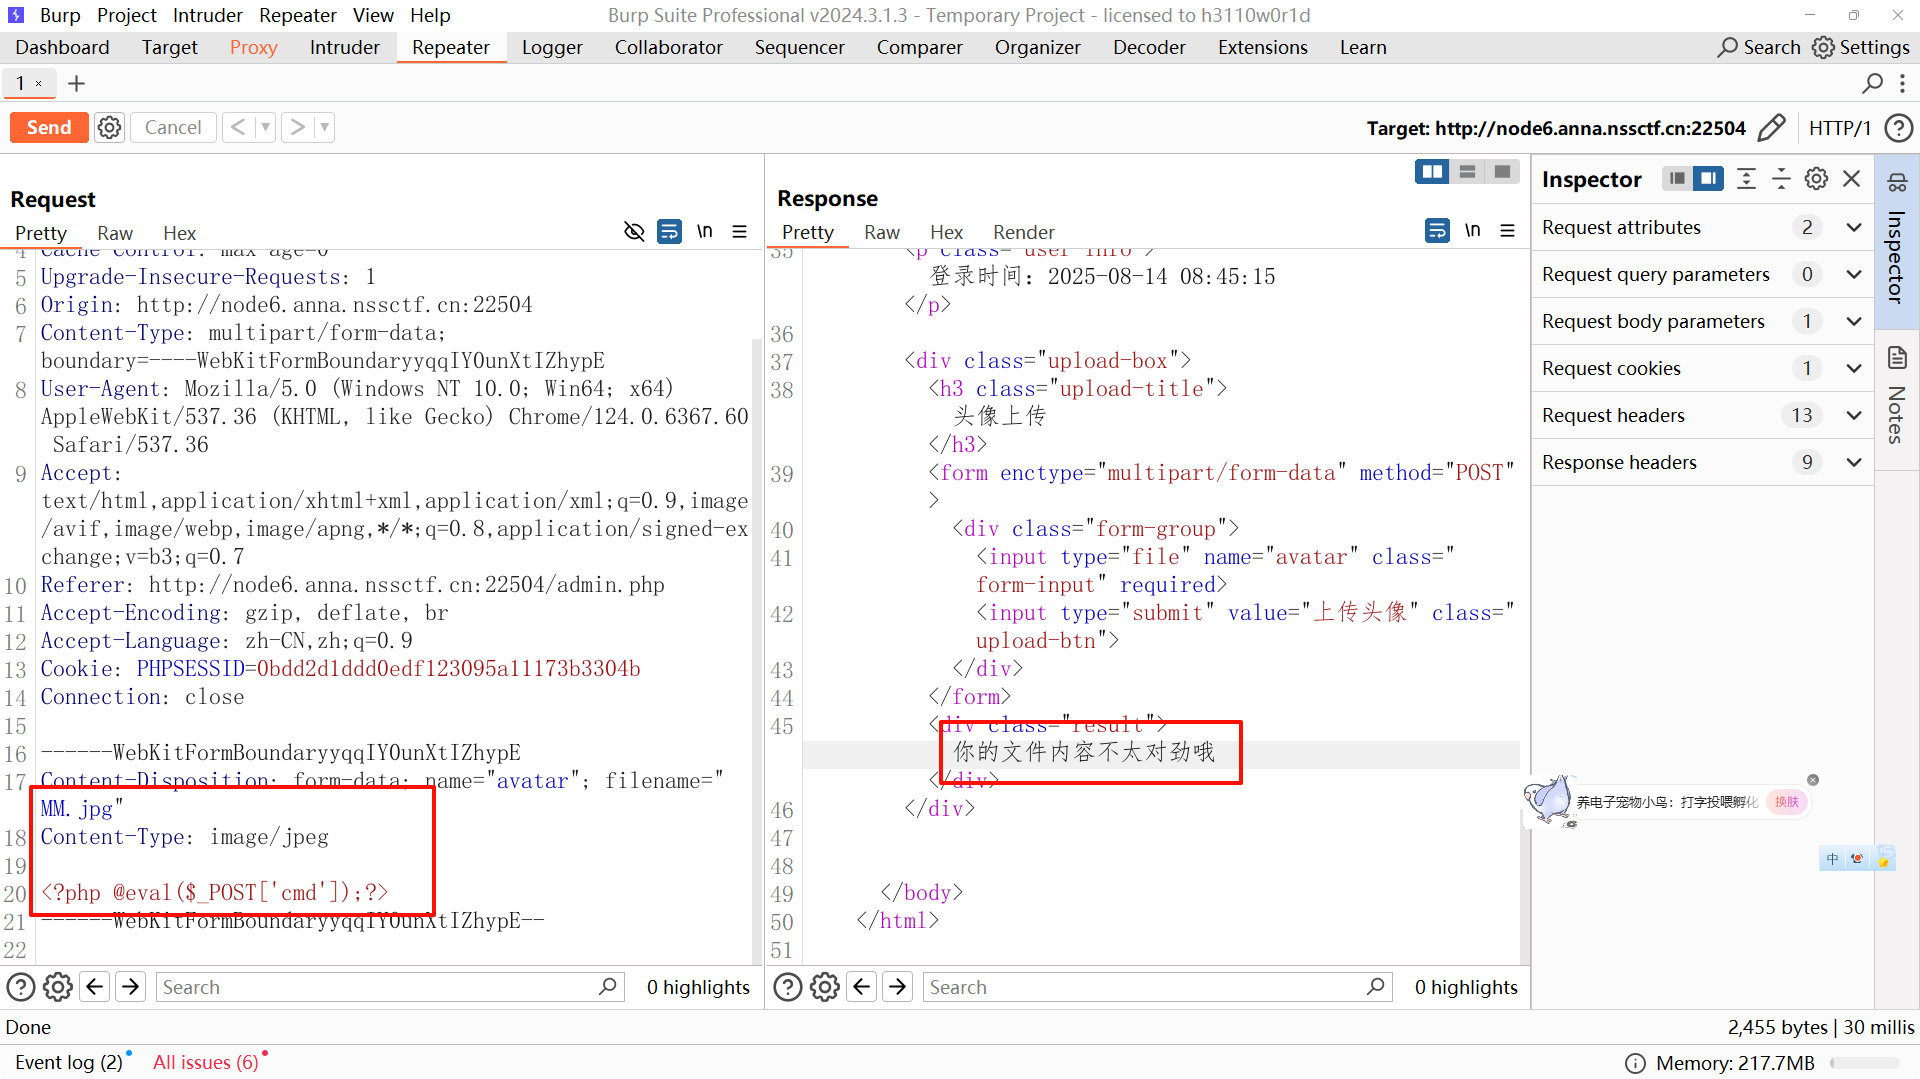Toggle Request show newline characters
The height and width of the screenshot is (1079, 1920).
[x=705, y=232]
